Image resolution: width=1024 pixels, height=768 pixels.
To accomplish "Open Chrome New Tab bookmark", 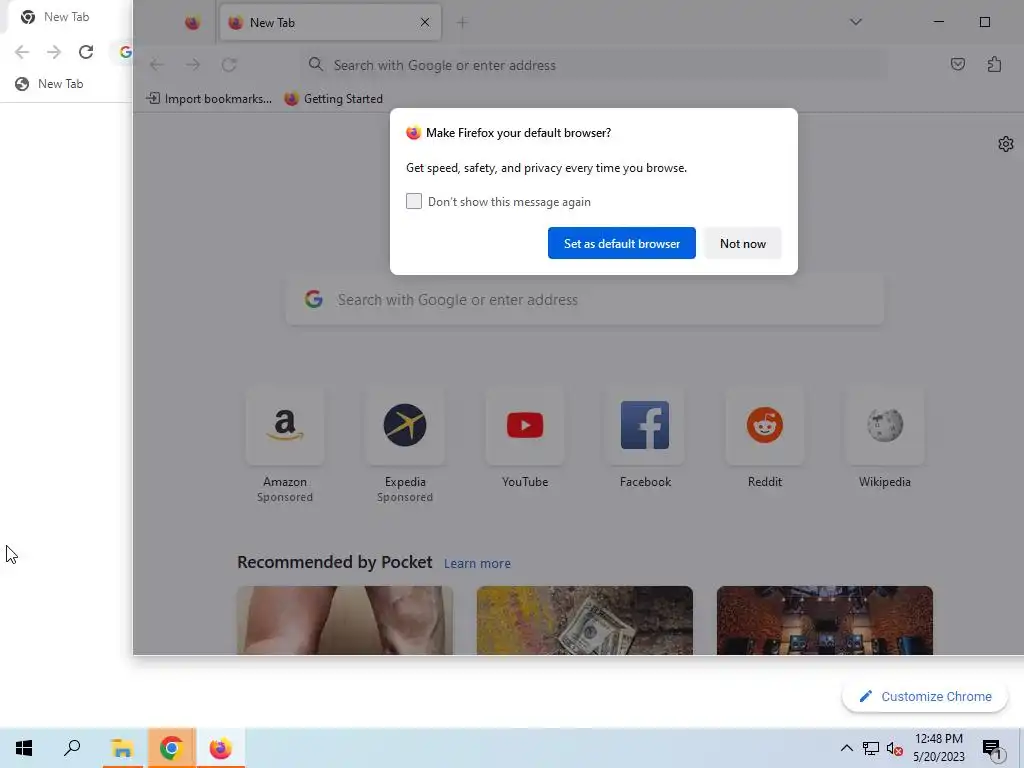I will pyautogui.click(x=50, y=84).
